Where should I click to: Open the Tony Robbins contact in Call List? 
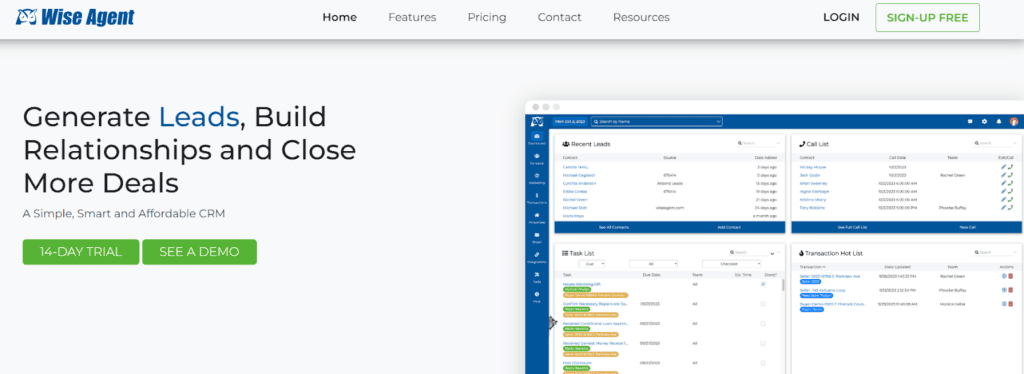pos(812,208)
